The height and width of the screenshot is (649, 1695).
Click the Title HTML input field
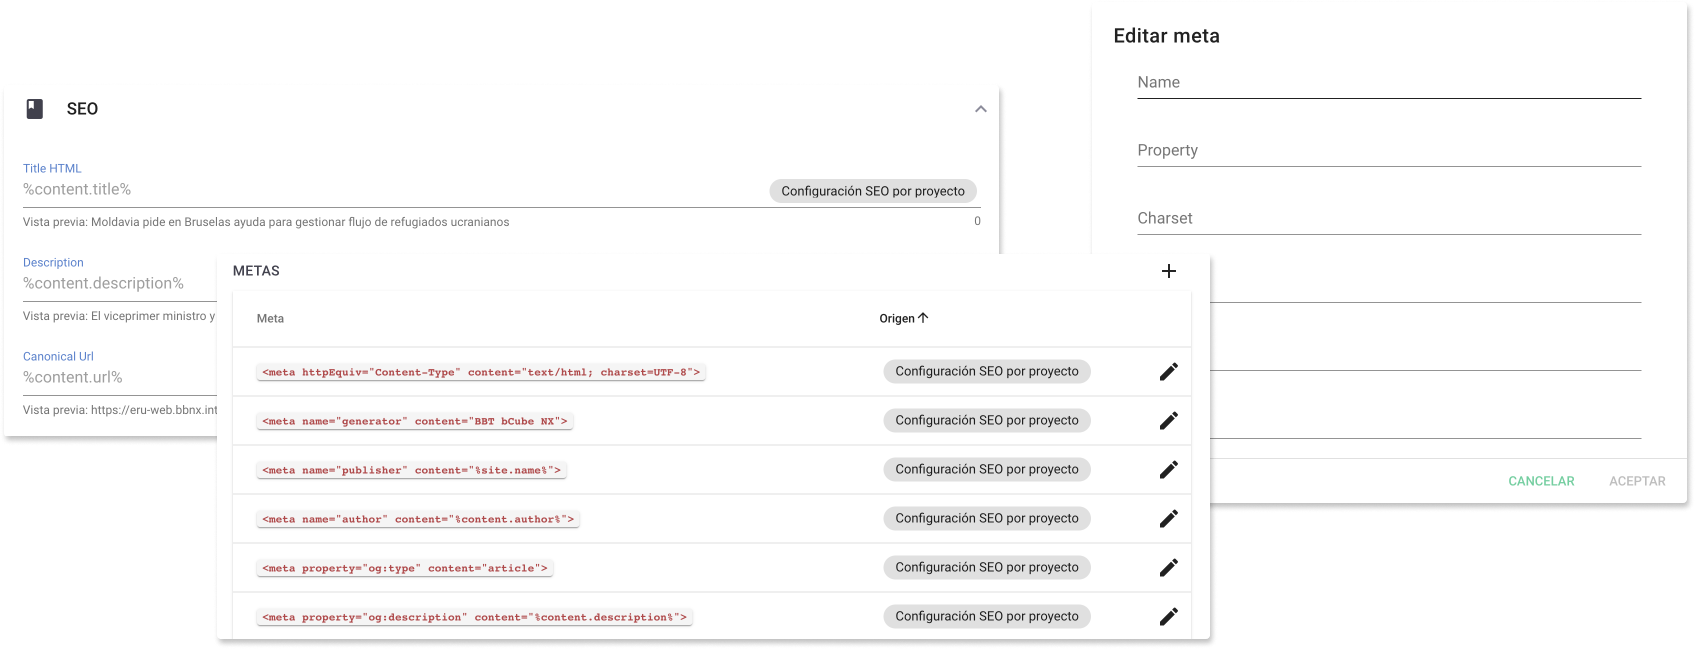[x=390, y=190]
